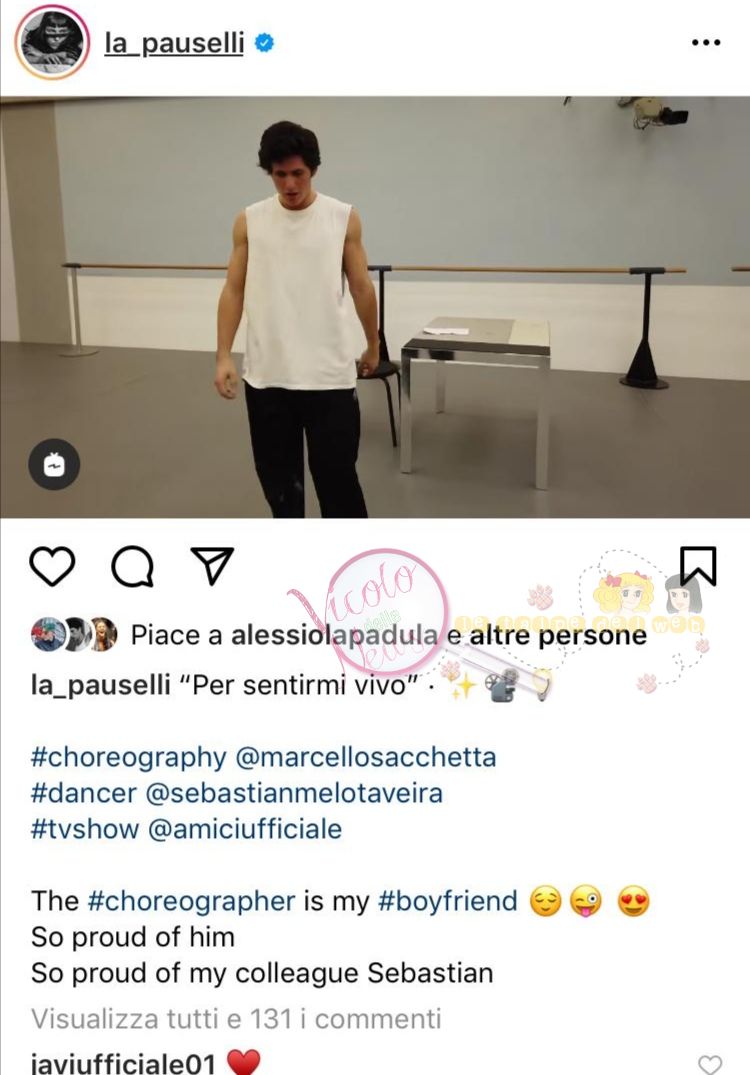750x1075 pixels.
Task: Like the post with the heart icon
Action: pyautogui.click(x=52, y=566)
